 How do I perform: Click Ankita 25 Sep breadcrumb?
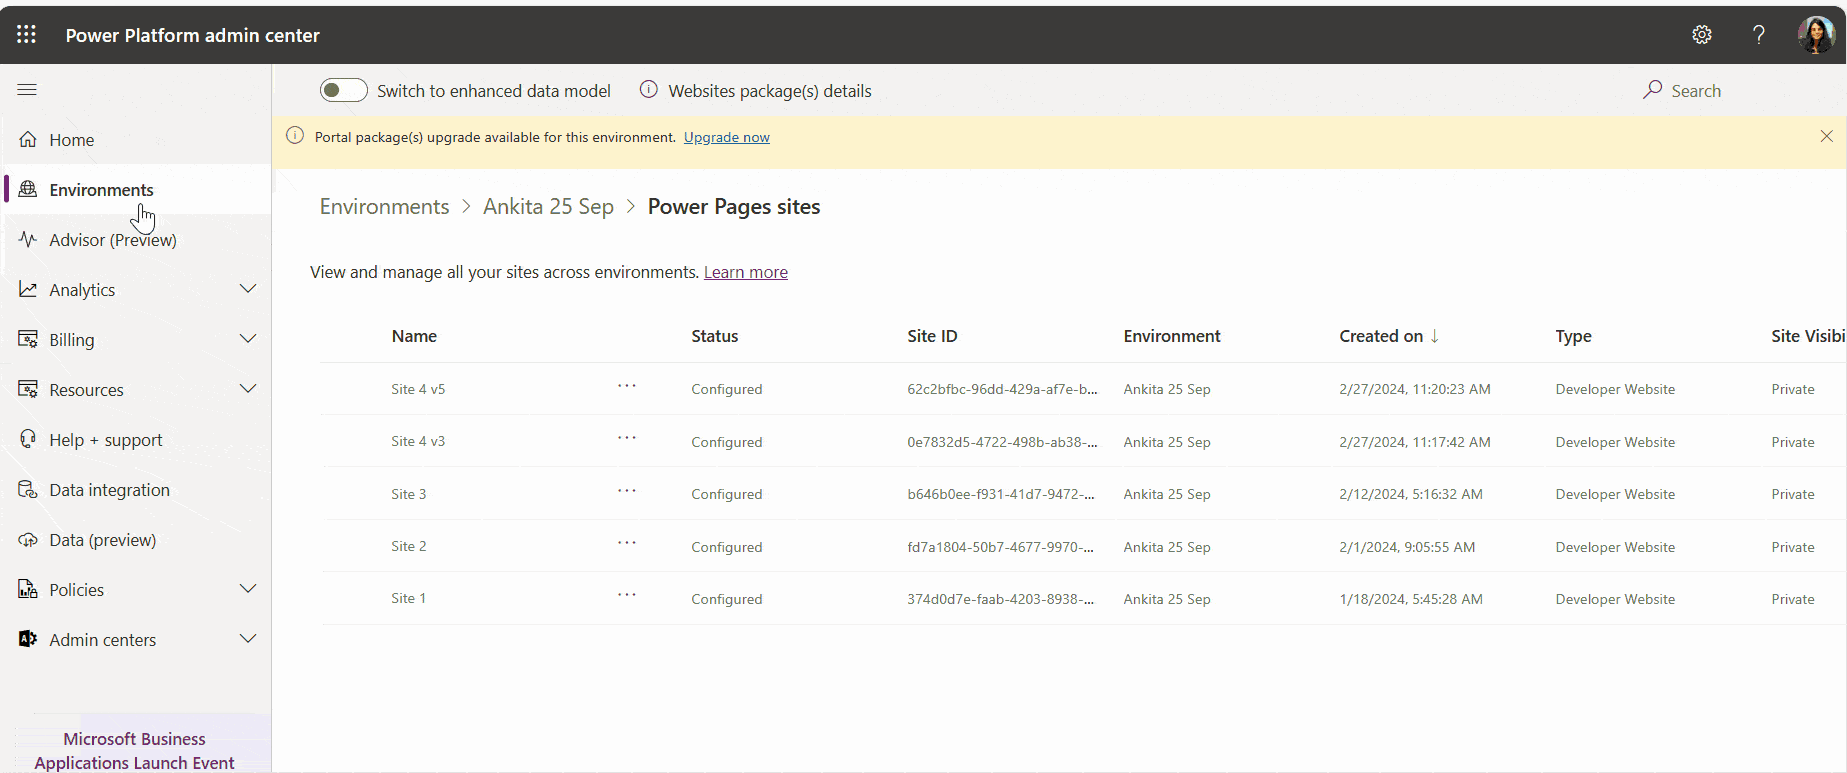click(x=548, y=207)
